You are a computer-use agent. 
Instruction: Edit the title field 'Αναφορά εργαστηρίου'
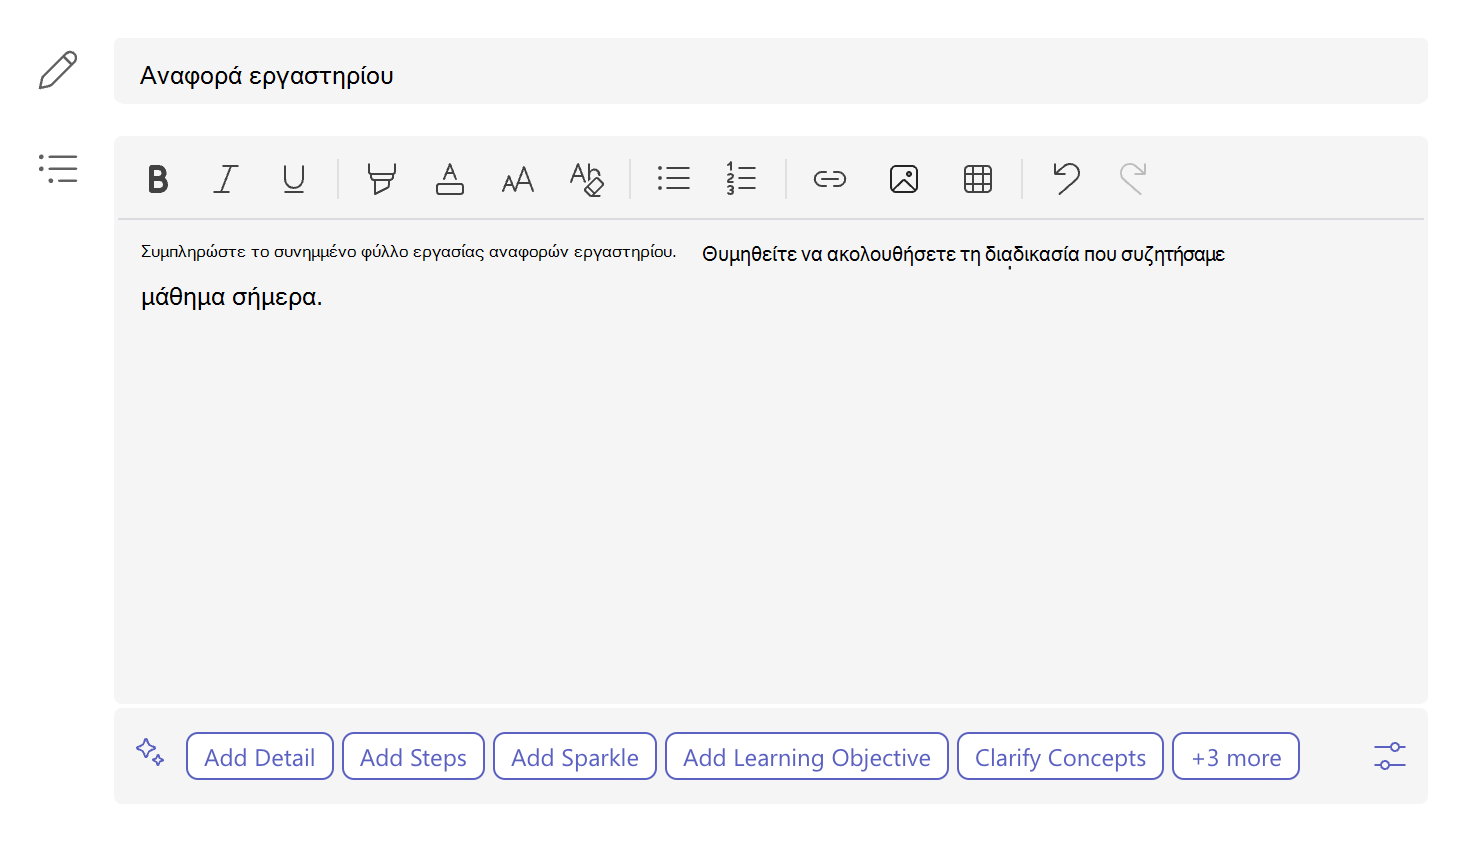tap(771, 71)
